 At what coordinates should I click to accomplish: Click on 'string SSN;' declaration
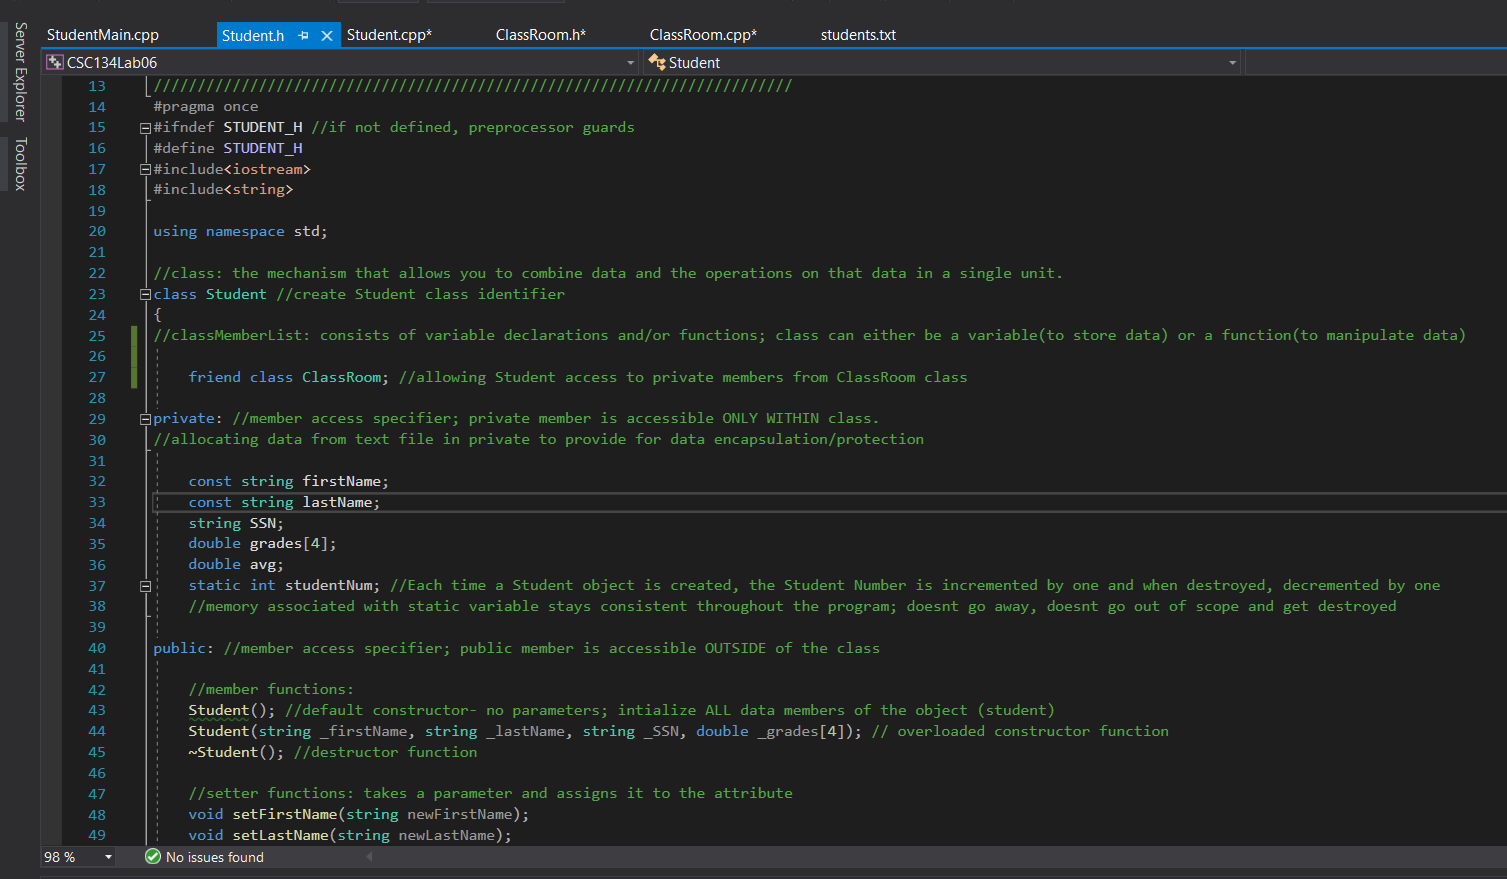[x=236, y=523]
